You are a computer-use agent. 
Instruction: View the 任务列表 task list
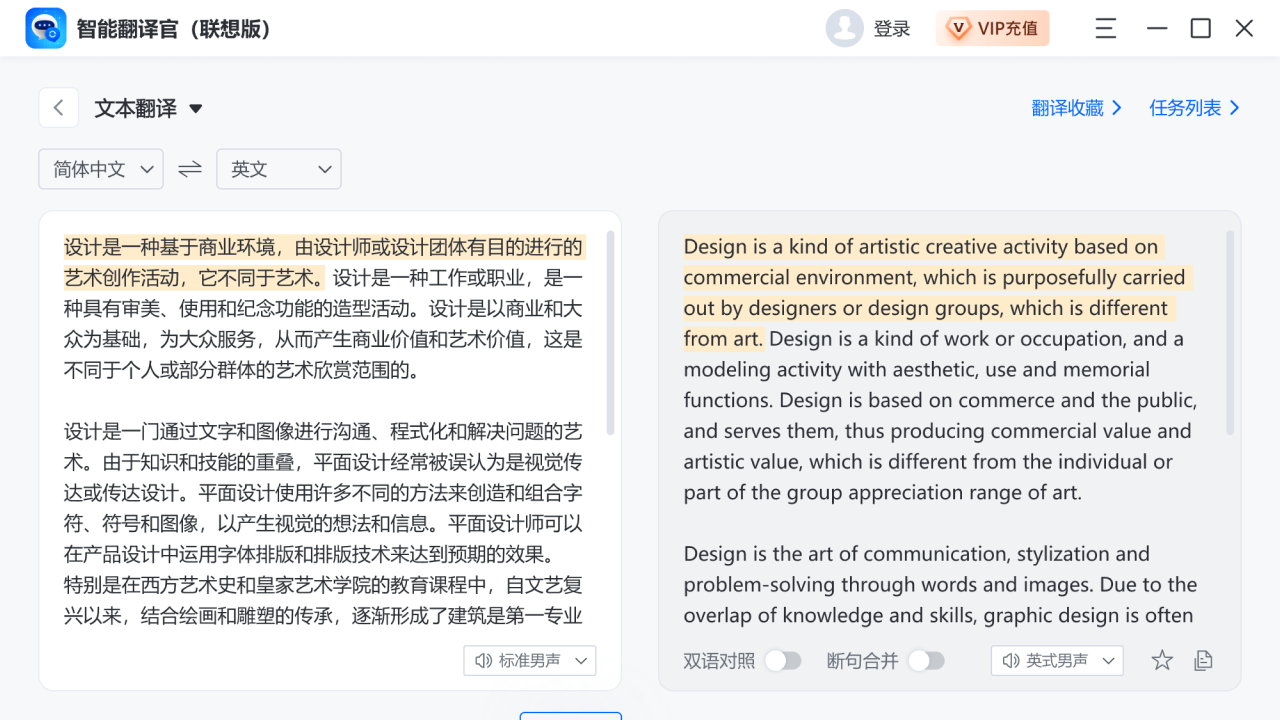(1194, 107)
